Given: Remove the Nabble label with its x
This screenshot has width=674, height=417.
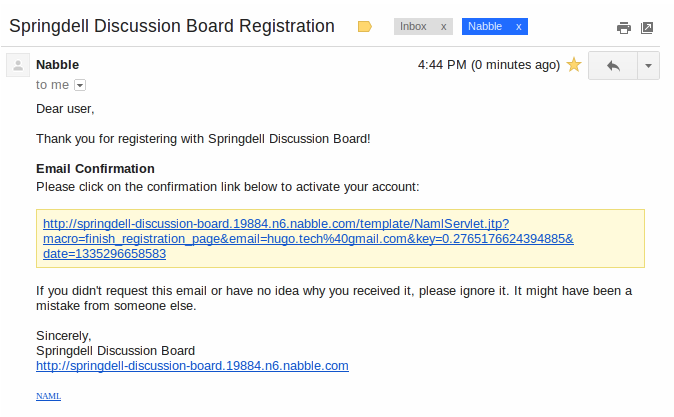Looking at the screenshot, I should pyautogui.click(x=519, y=27).
